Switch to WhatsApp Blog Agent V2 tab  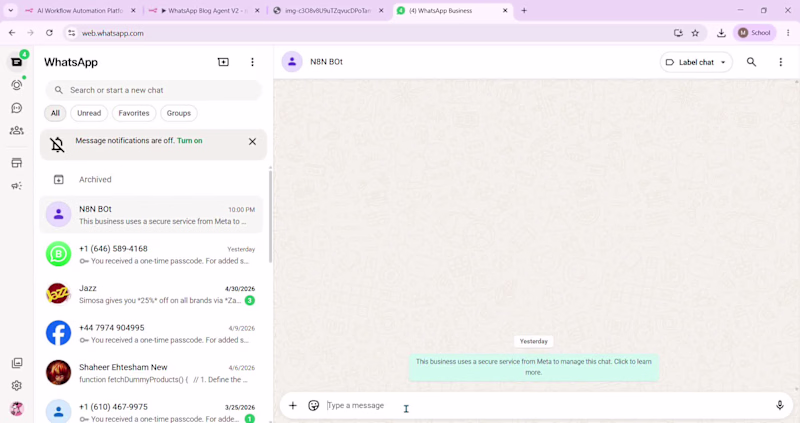tap(204, 10)
